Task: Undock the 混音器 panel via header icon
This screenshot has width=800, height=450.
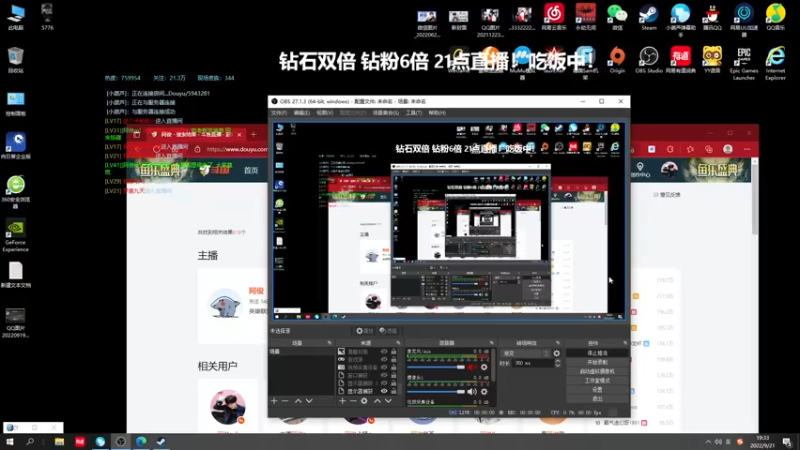Action: (x=491, y=343)
